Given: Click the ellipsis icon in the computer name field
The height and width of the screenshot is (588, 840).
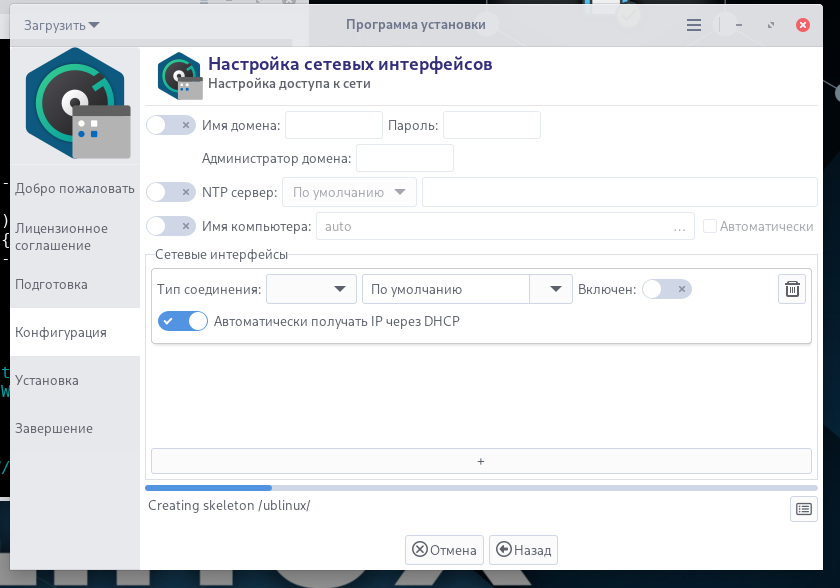Looking at the screenshot, I should (679, 227).
